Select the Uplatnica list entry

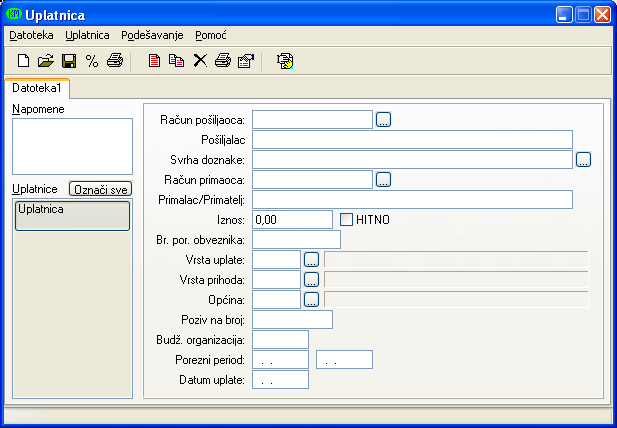[x=71, y=215]
